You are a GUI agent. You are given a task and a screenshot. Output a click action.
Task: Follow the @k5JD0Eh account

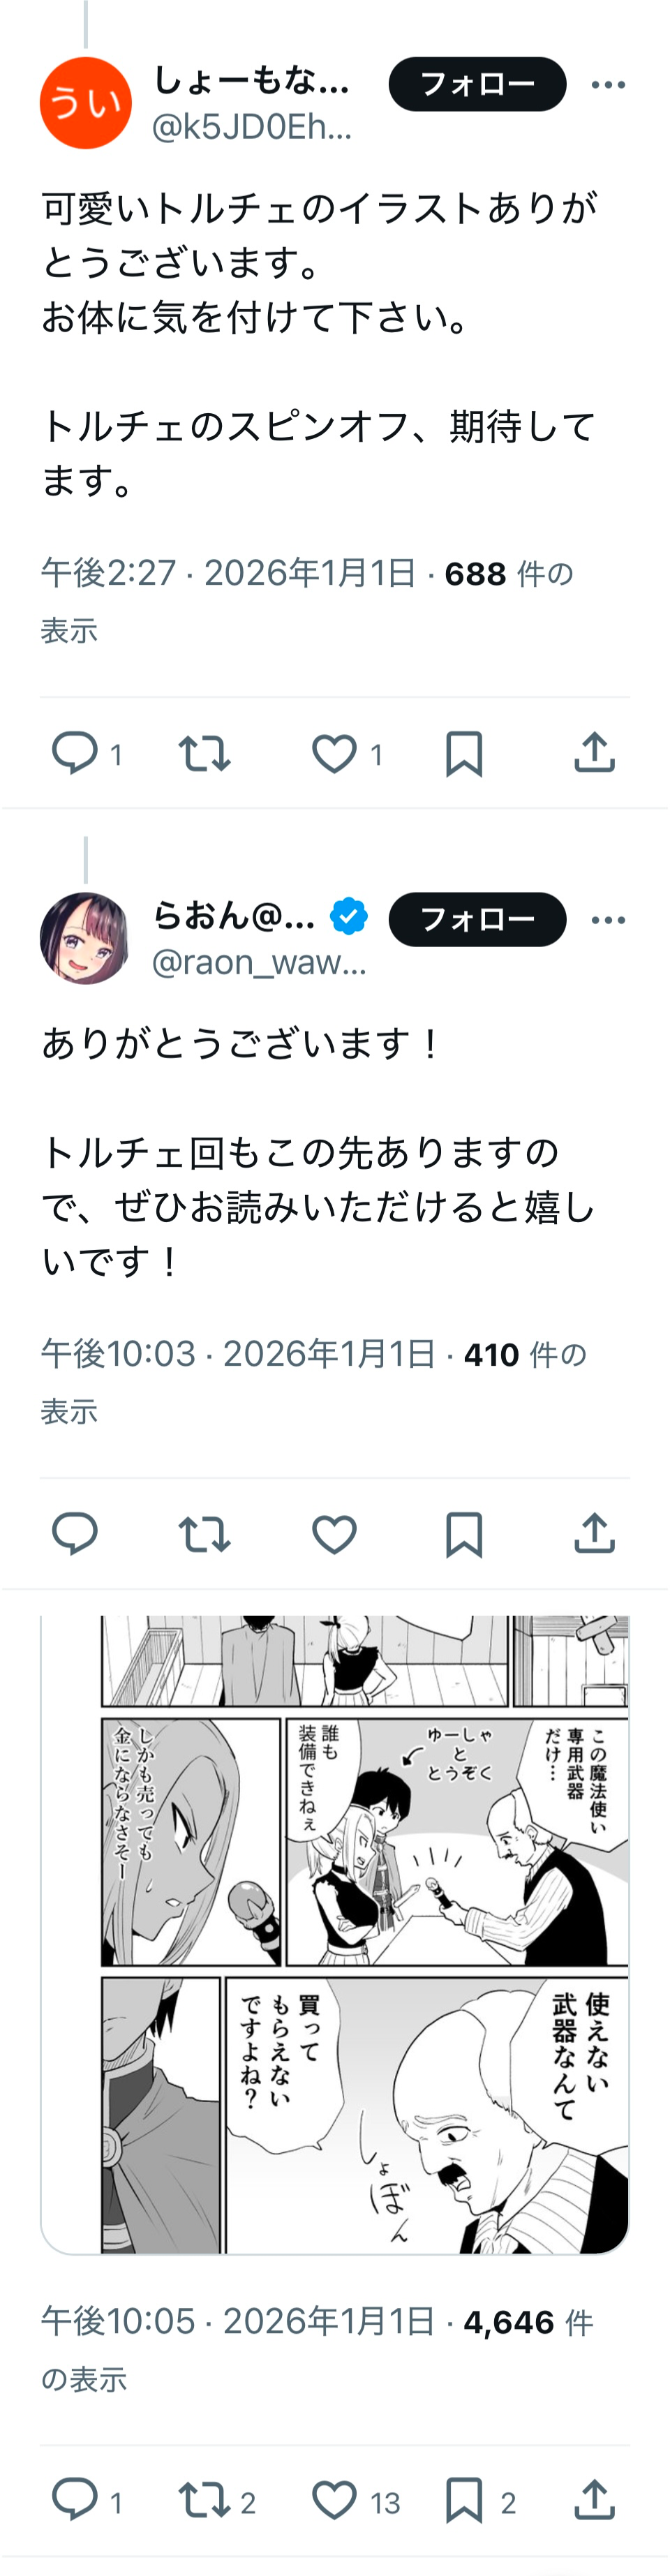pos(477,84)
